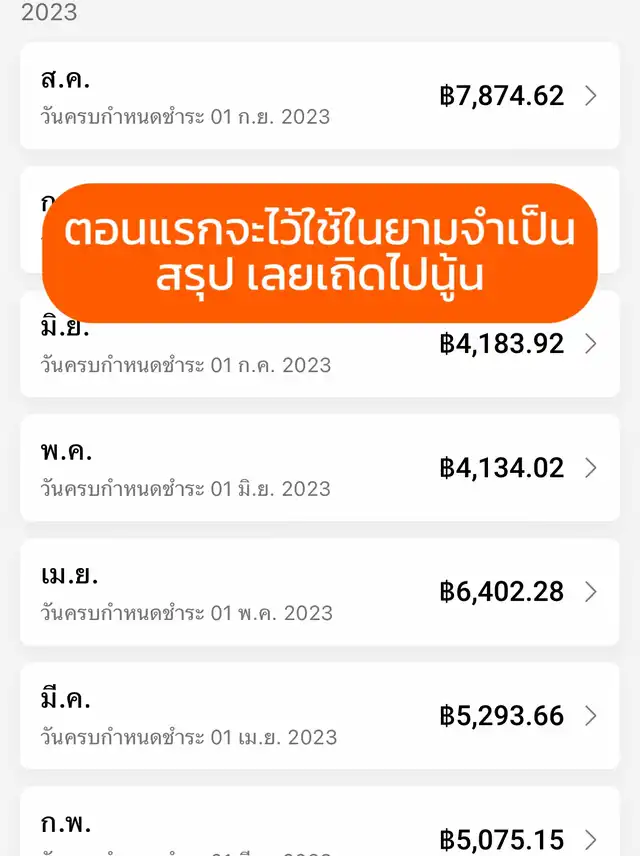Expand the มิ.ย. bill chevron arrow
This screenshot has height=856, width=640.
click(x=590, y=344)
